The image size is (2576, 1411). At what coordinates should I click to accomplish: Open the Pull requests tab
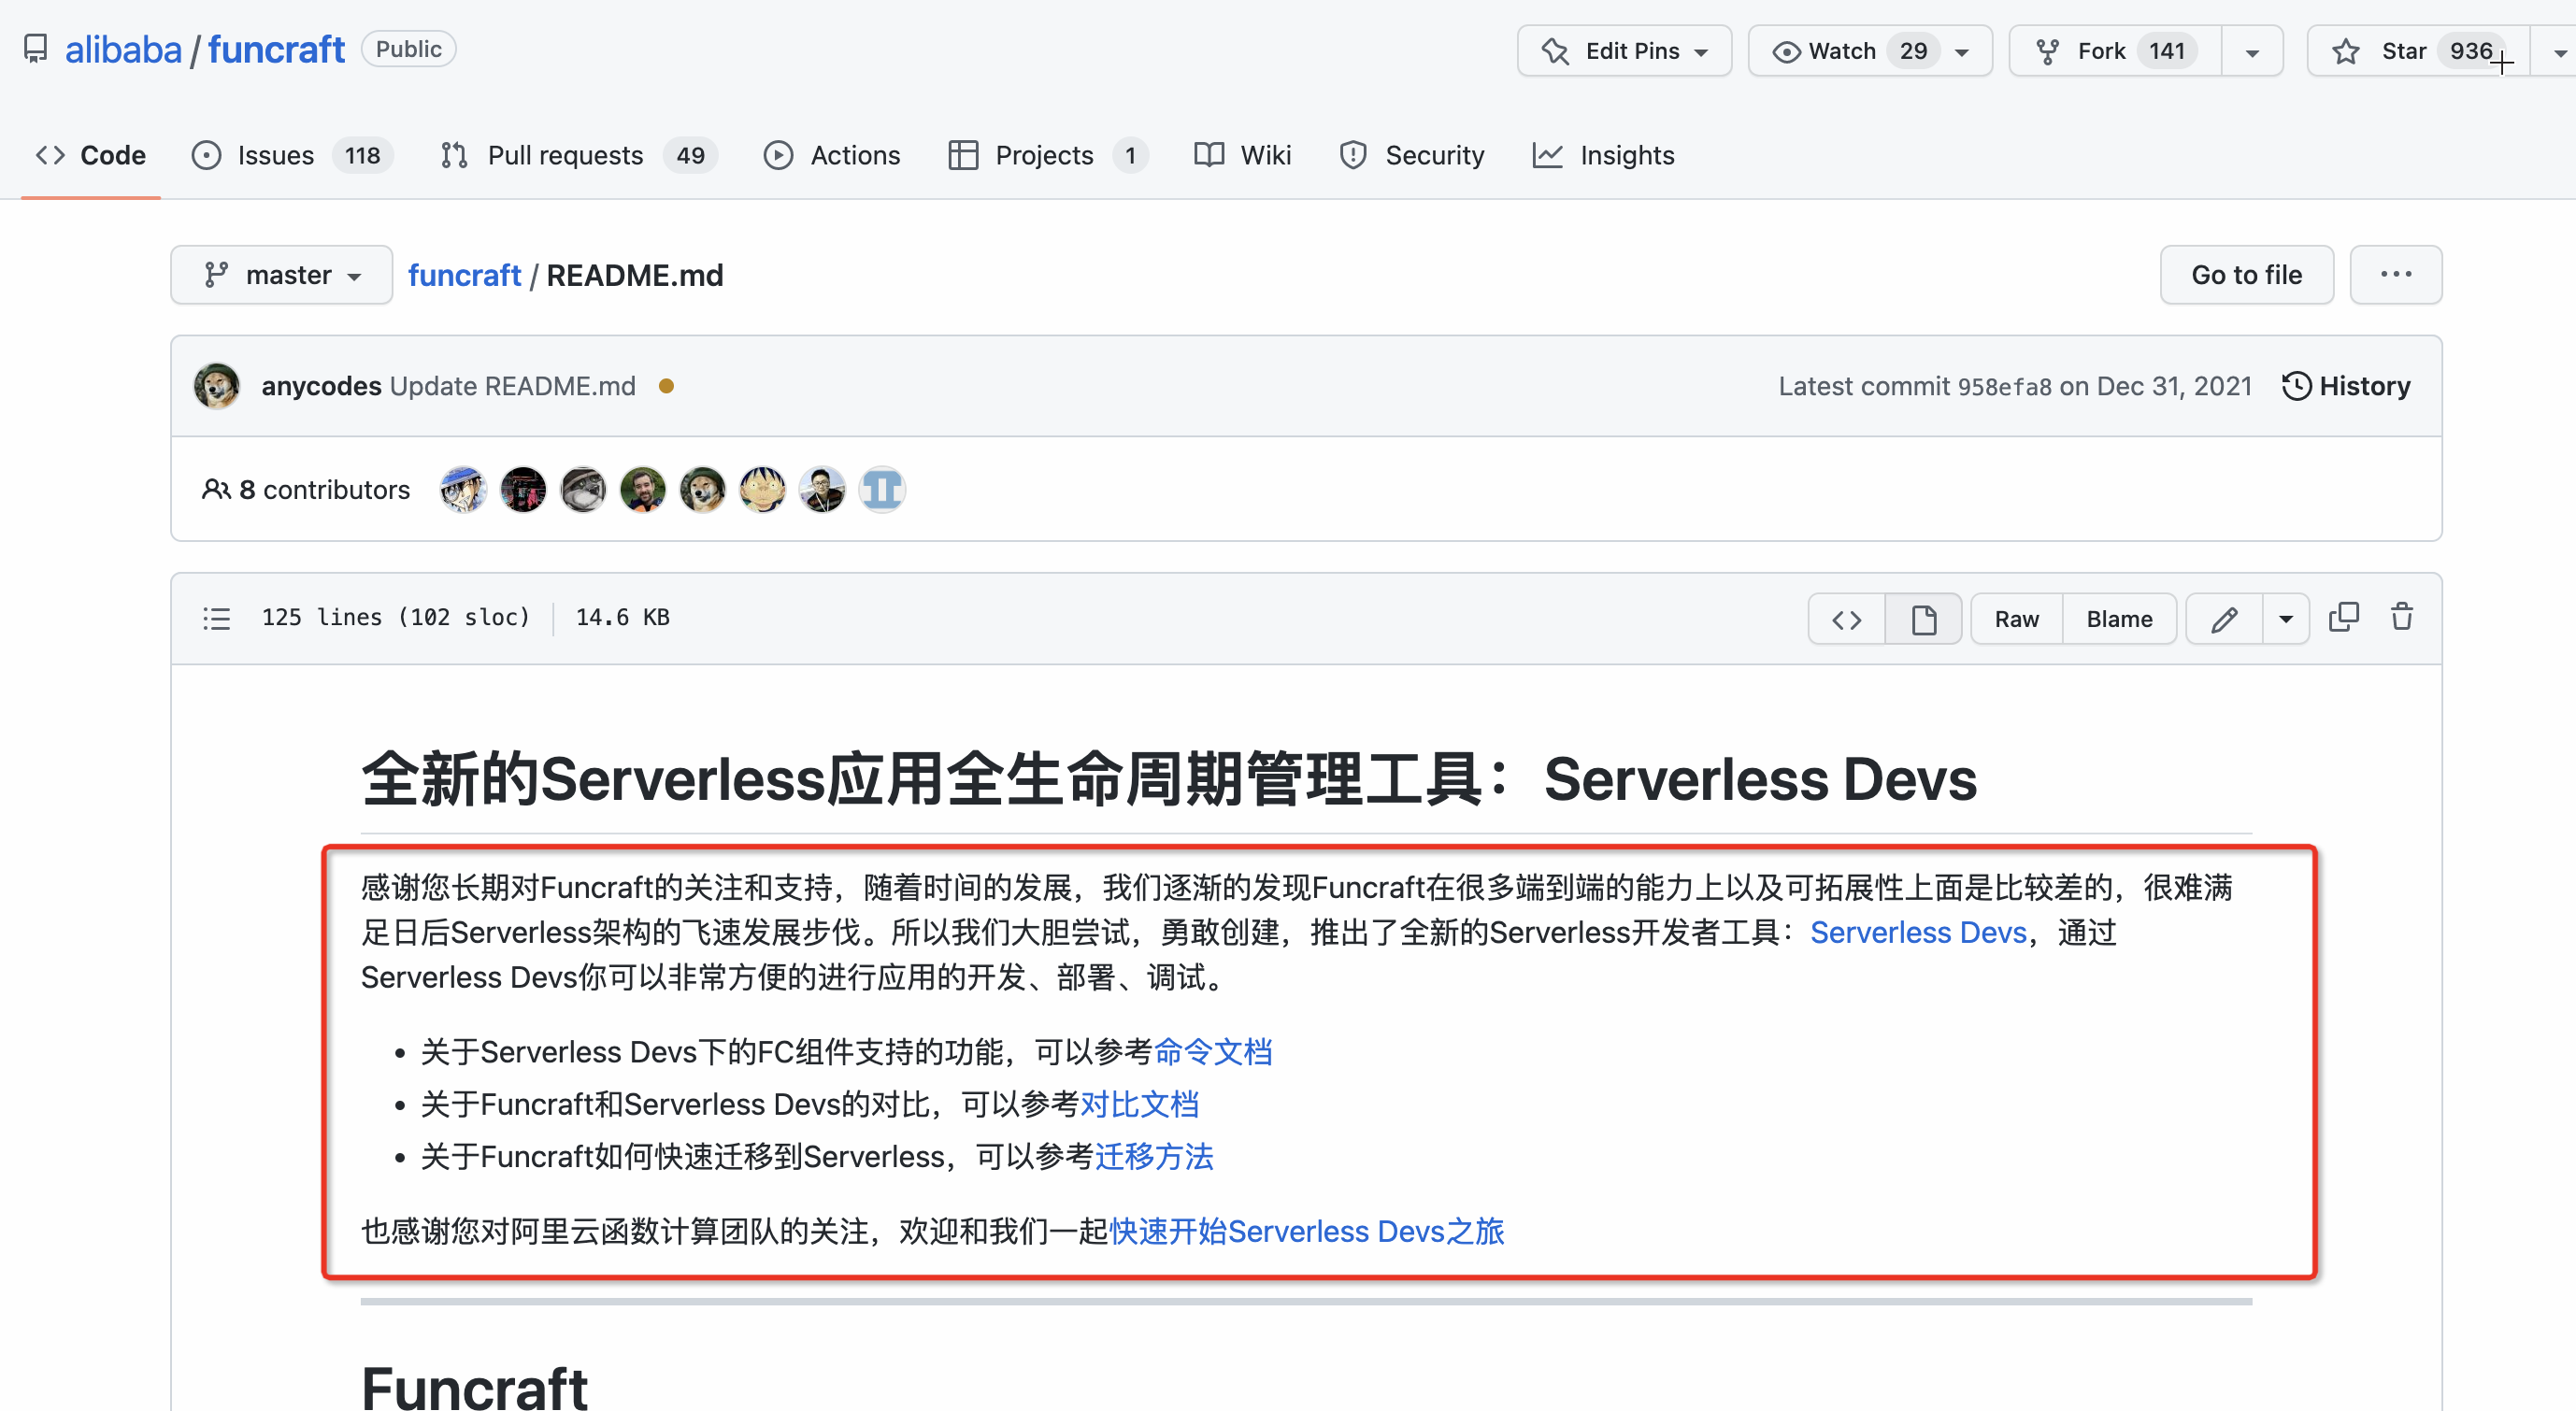[578, 155]
